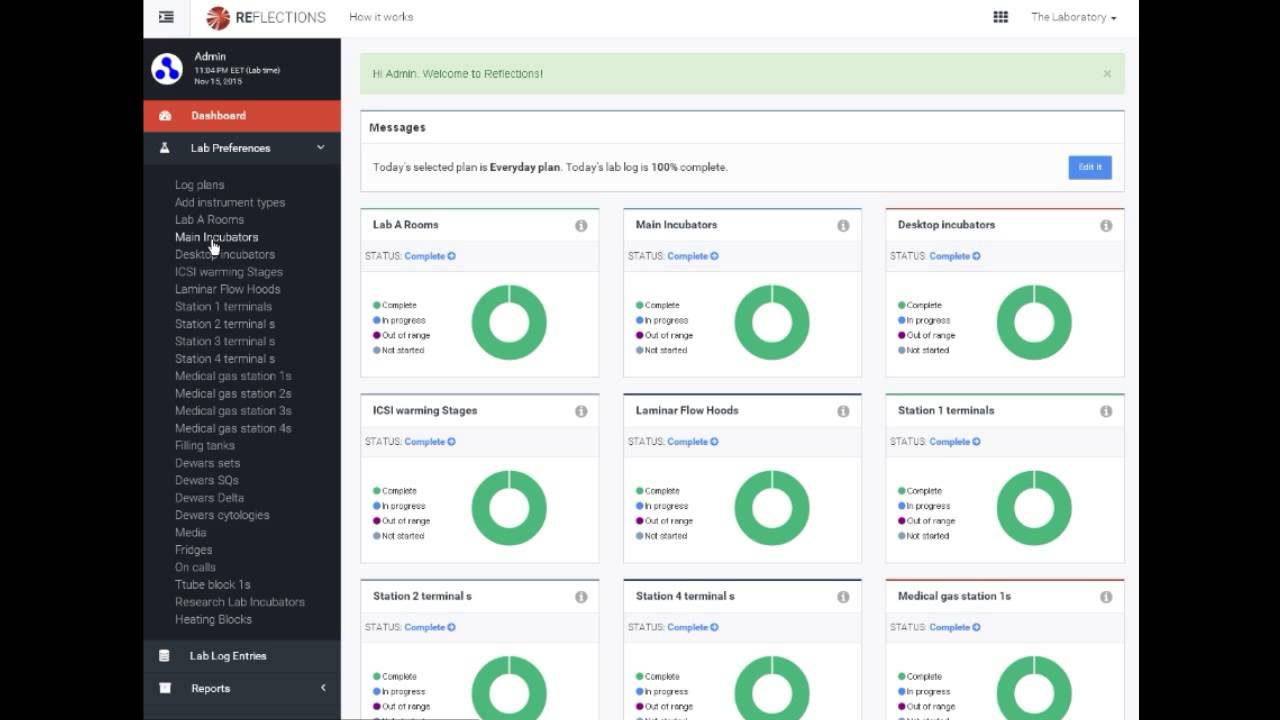The width and height of the screenshot is (1280, 720).
Task: Show info for Station 4 terminal s card
Action: [843, 597]
